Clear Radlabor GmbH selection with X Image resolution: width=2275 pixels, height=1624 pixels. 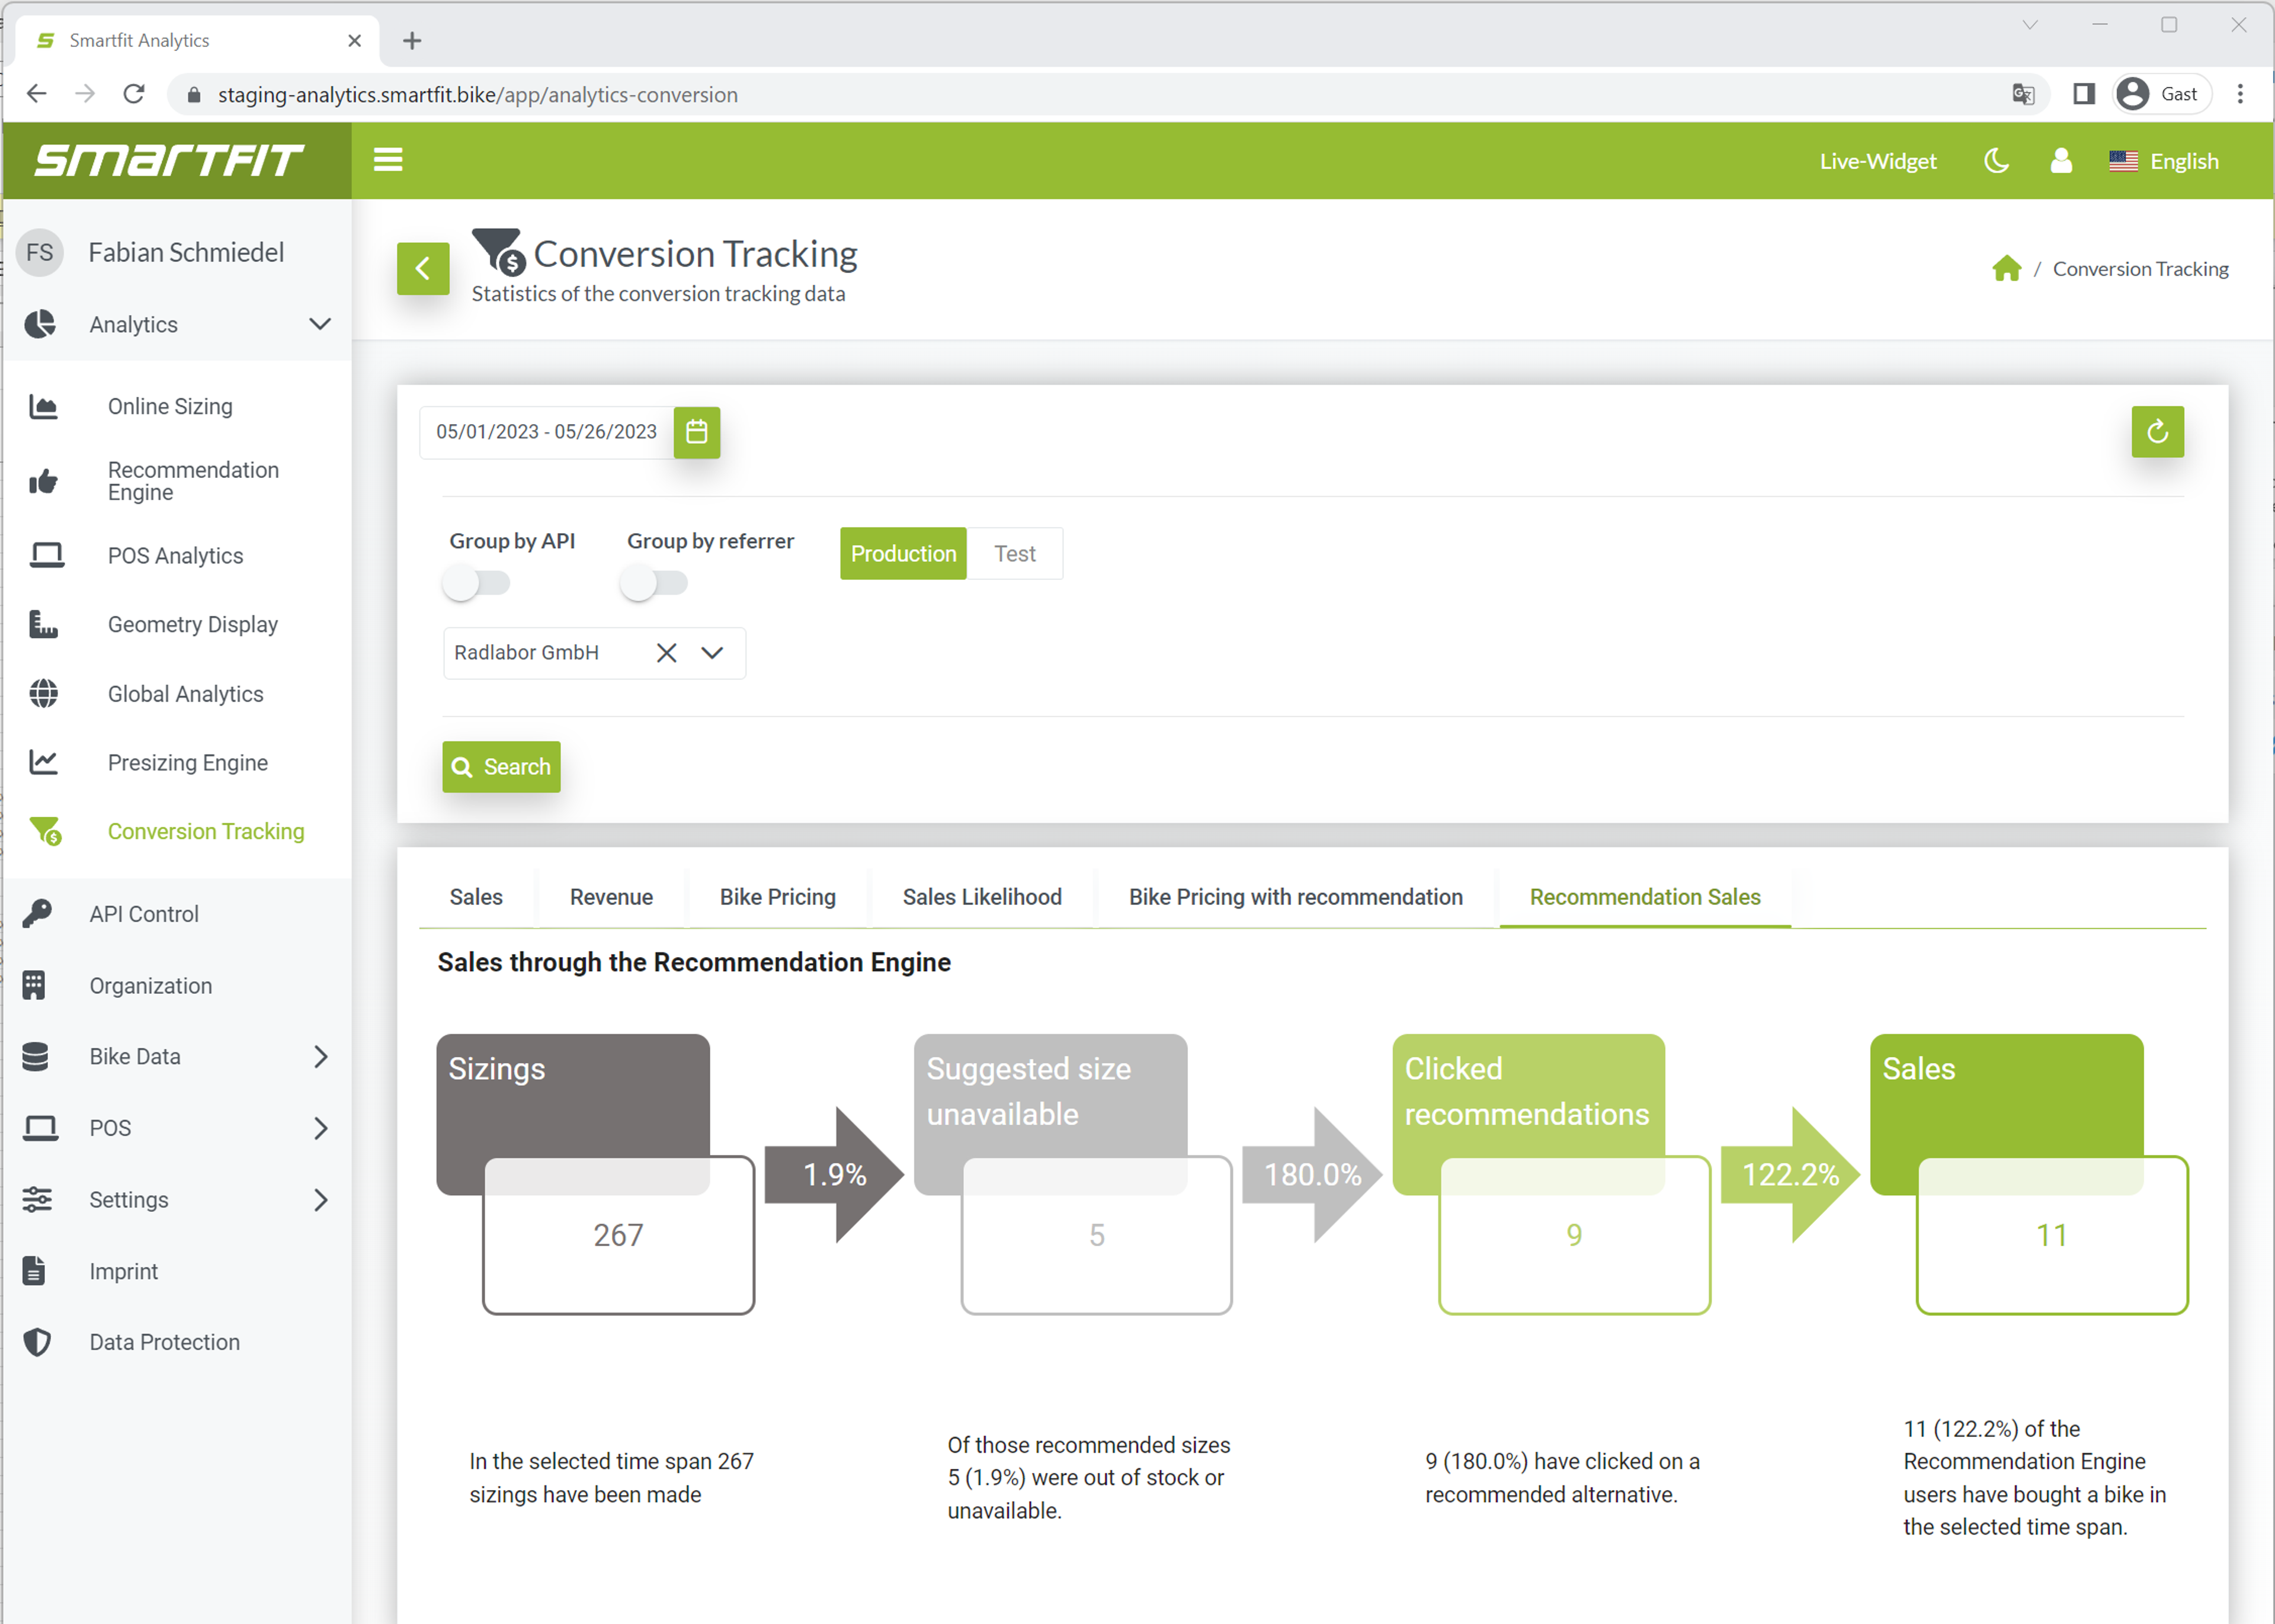tap(666, 653)
